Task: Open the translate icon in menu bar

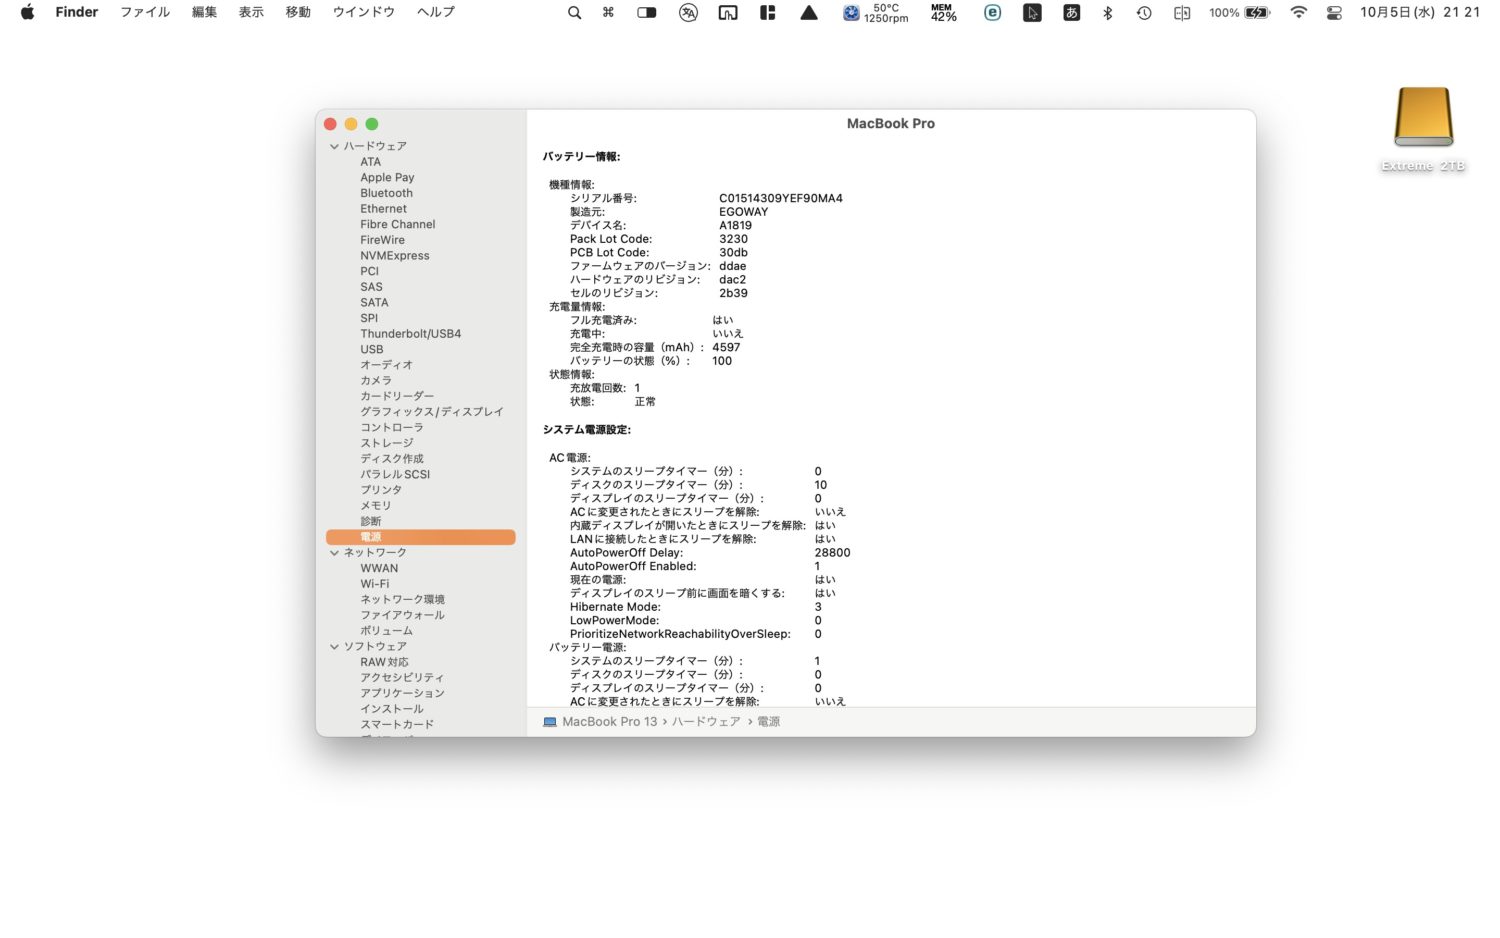Action: 688,13
